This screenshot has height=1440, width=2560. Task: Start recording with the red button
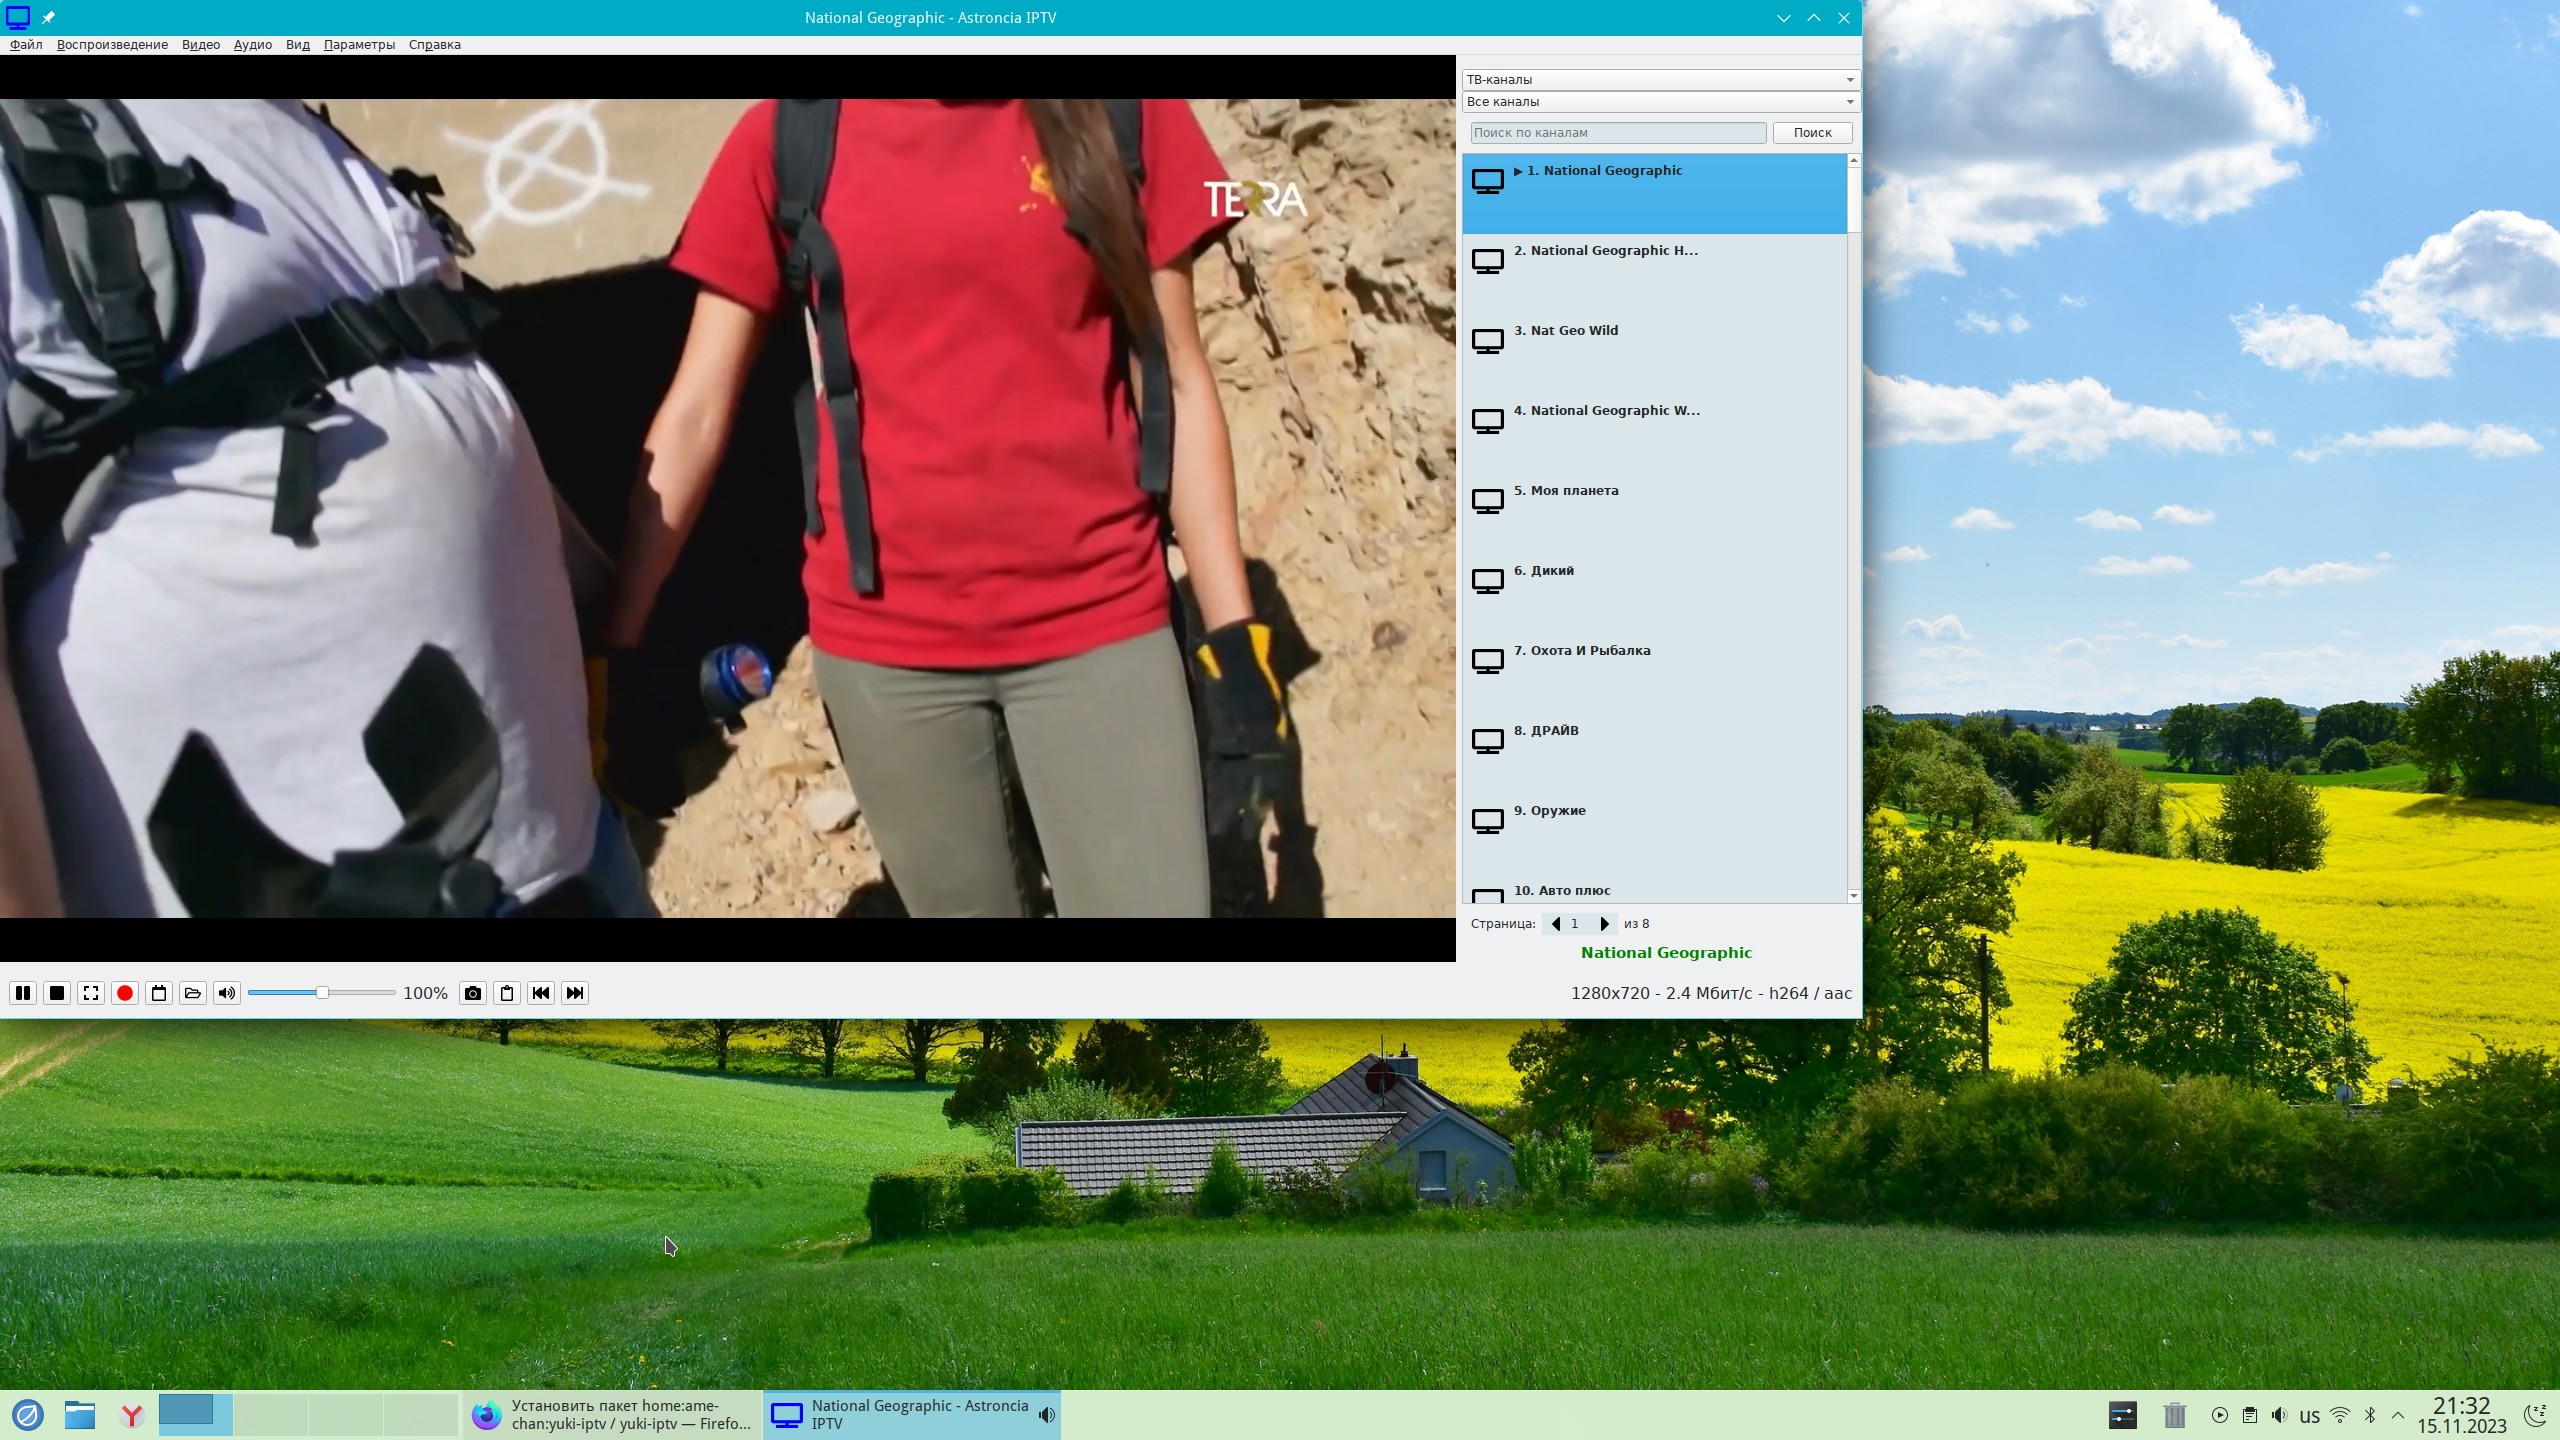coord(125,993)
